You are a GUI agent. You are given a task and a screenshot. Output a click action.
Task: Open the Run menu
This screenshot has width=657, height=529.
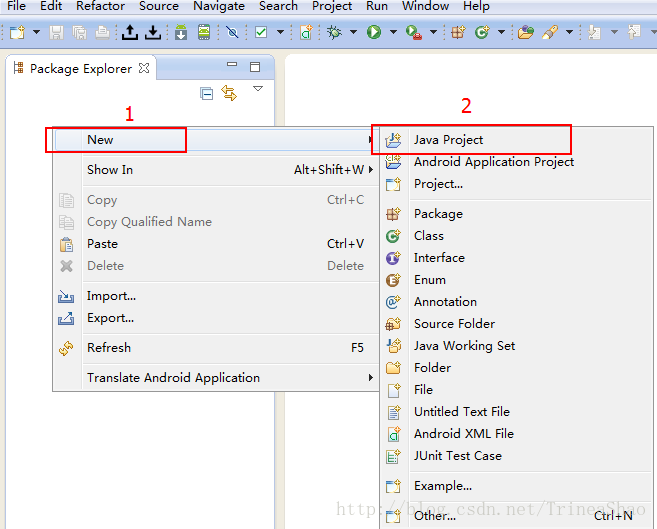(x=377, y=6)
